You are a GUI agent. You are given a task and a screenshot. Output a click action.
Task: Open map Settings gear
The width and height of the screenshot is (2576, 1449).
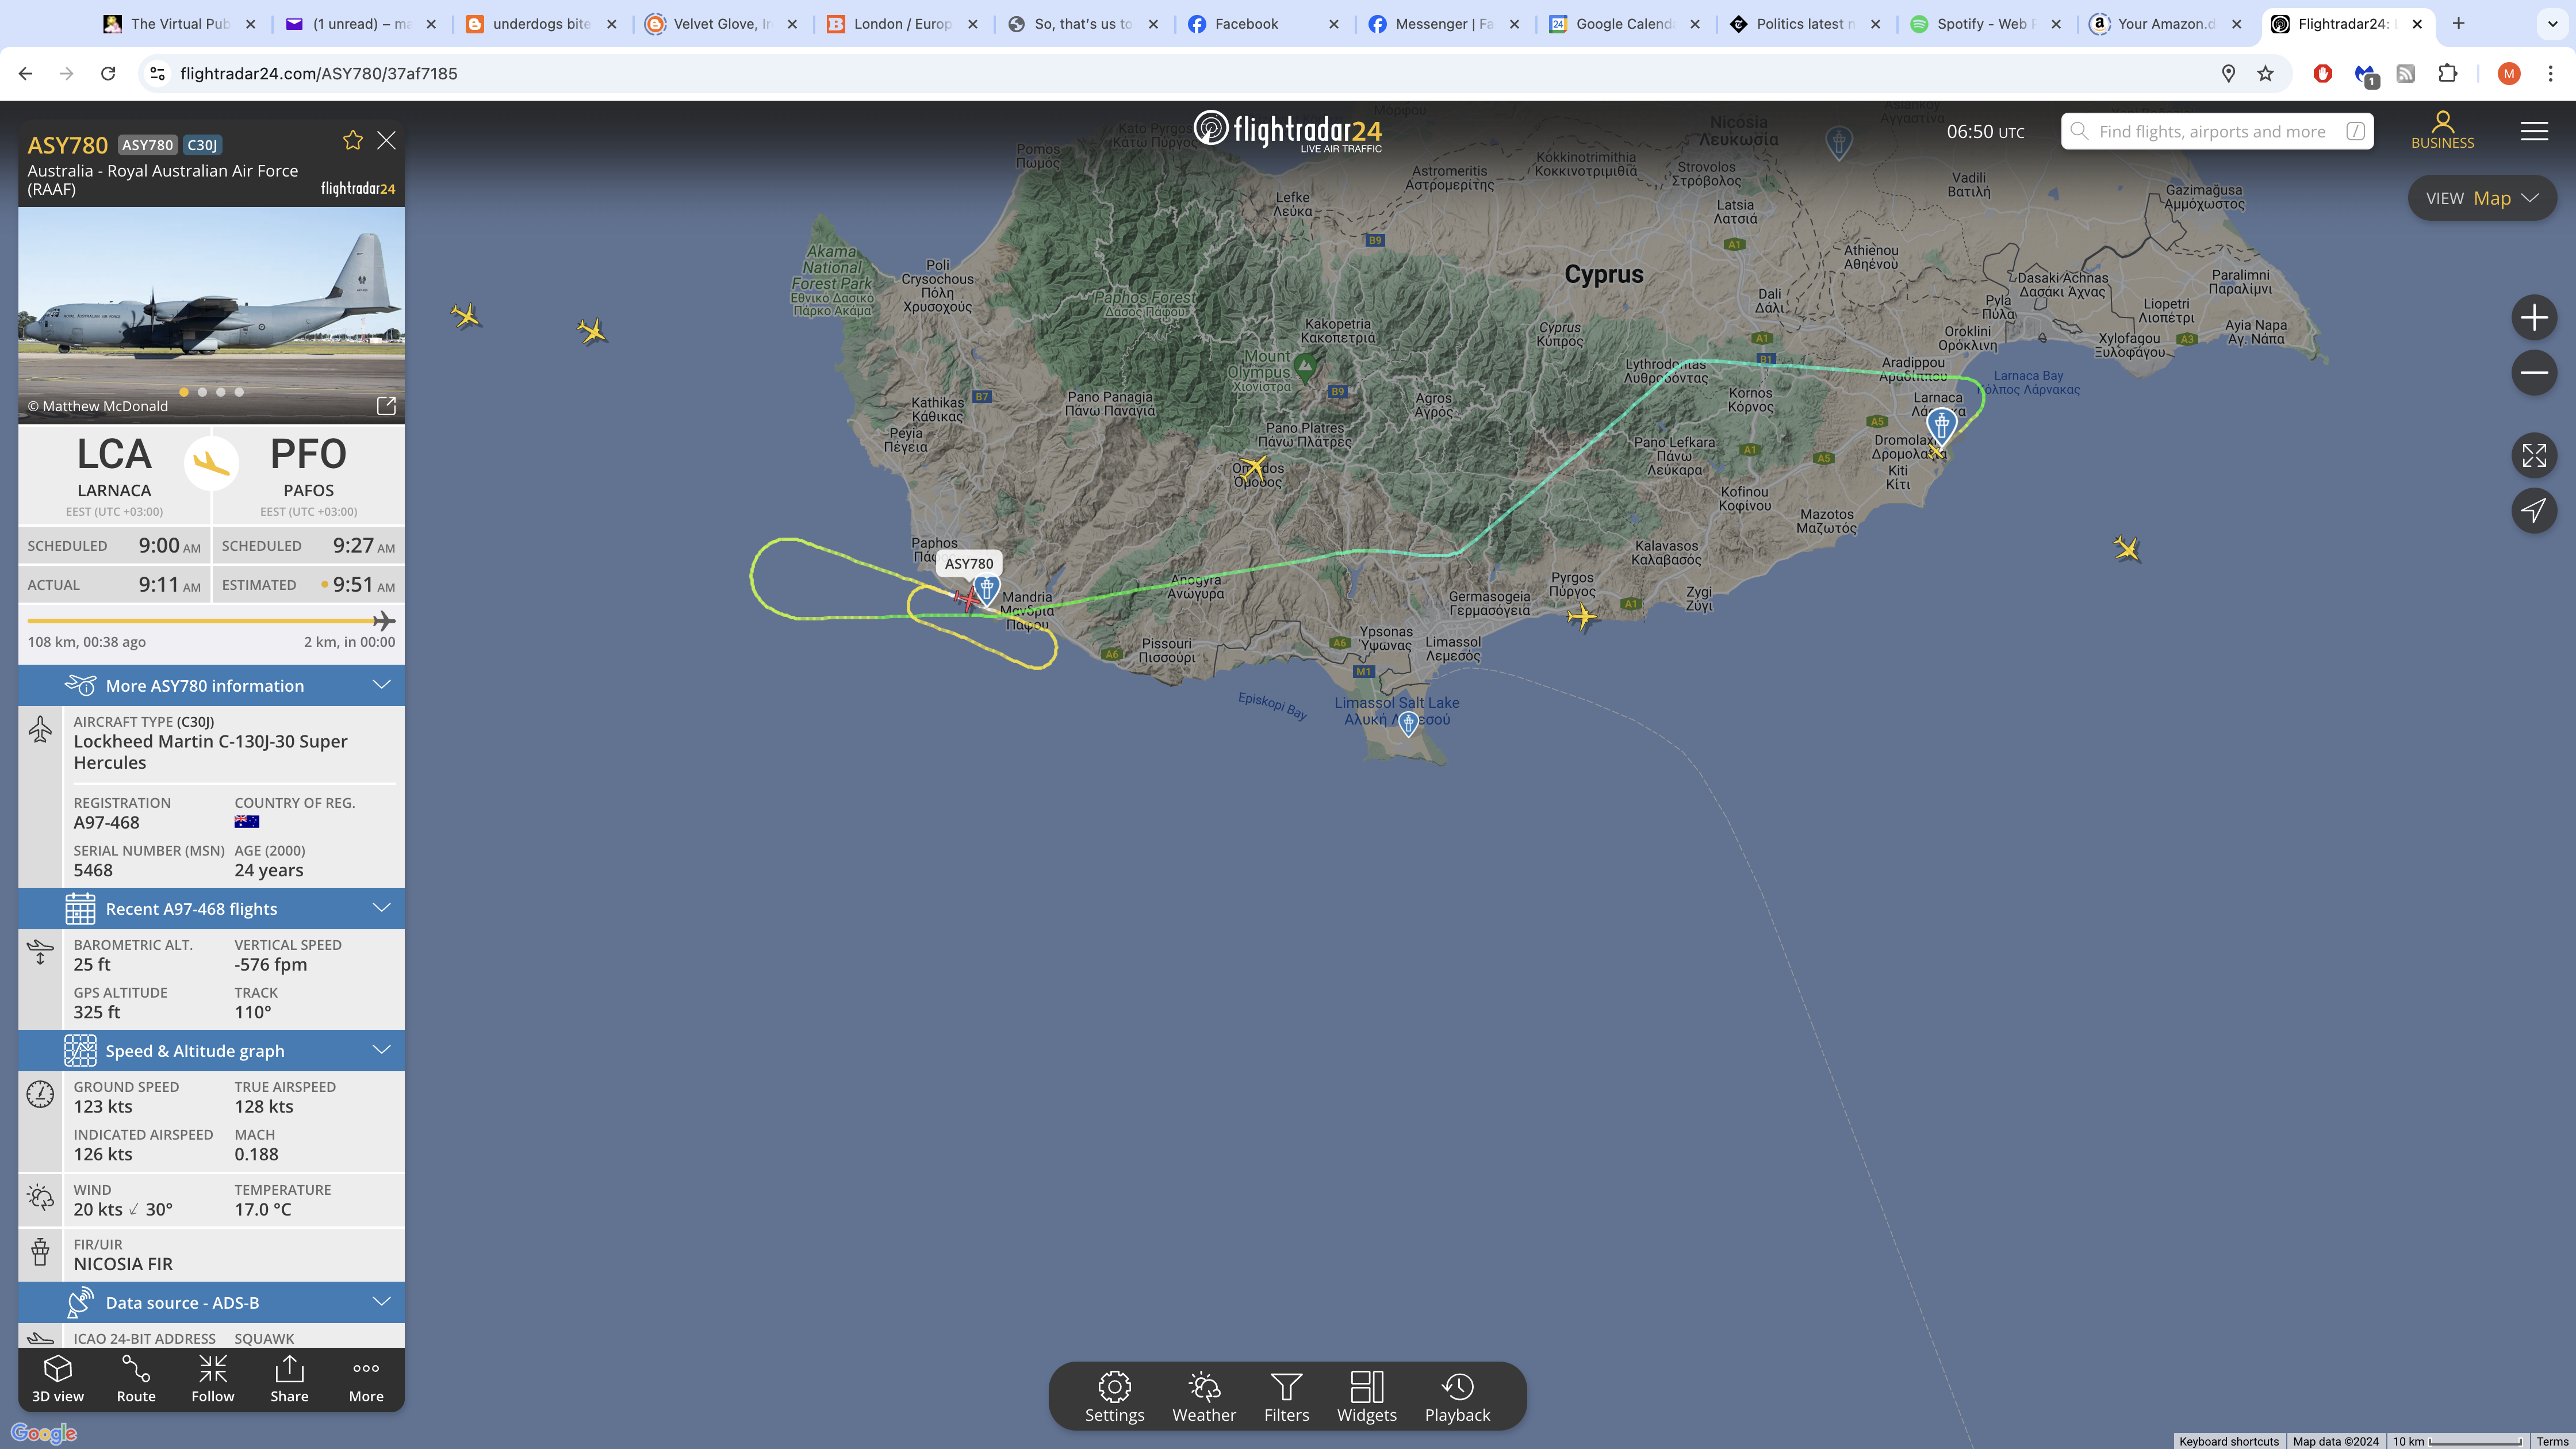click(x=1114, y=1397)
